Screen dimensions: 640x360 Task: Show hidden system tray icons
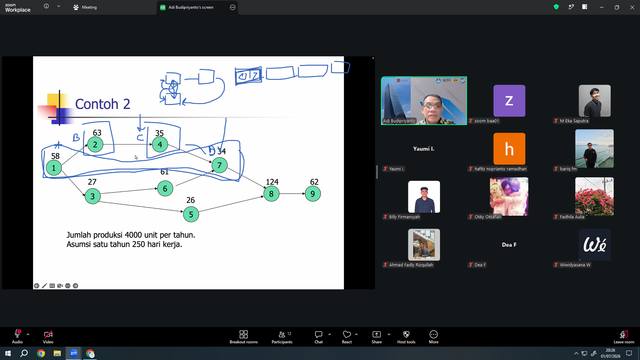click(x=576, y=353)
